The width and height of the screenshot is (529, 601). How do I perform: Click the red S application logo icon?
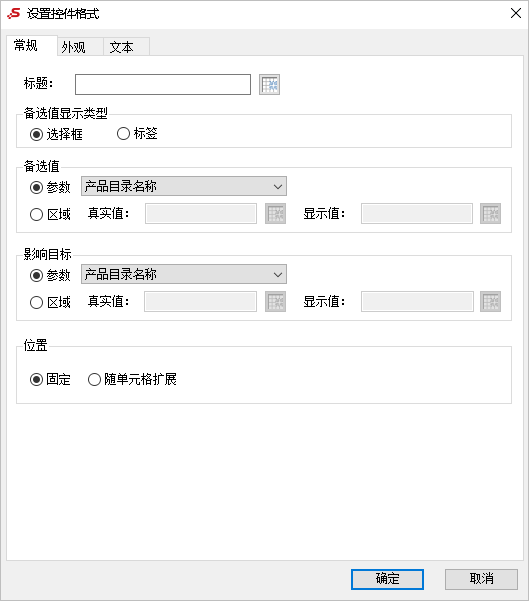14,13
